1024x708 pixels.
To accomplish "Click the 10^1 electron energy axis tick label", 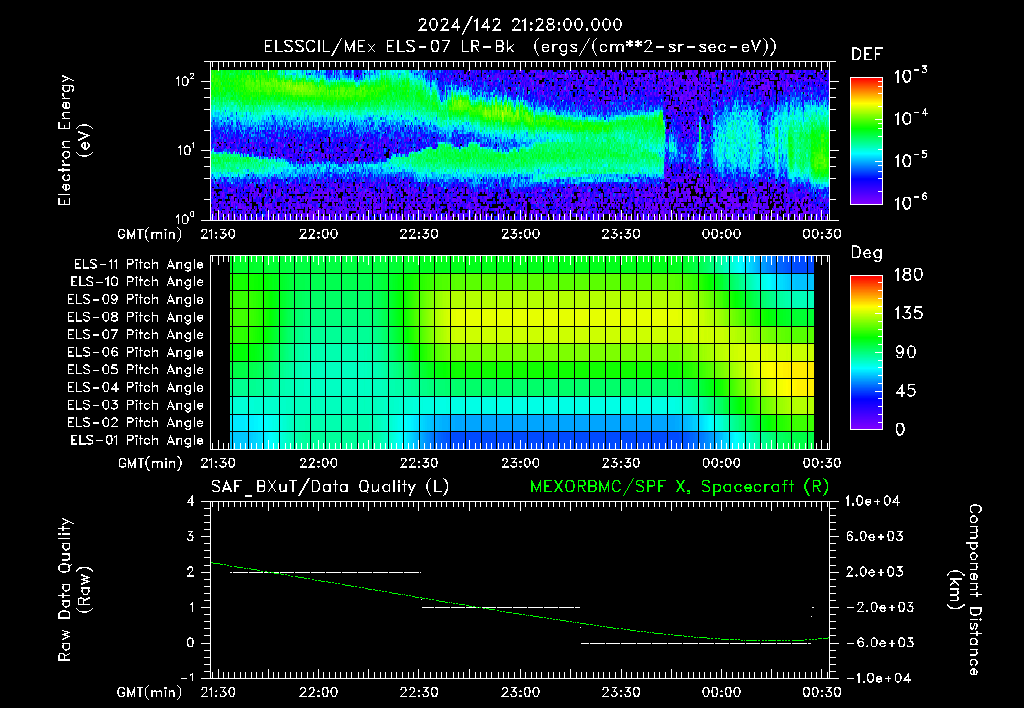I will pos(185,150).
